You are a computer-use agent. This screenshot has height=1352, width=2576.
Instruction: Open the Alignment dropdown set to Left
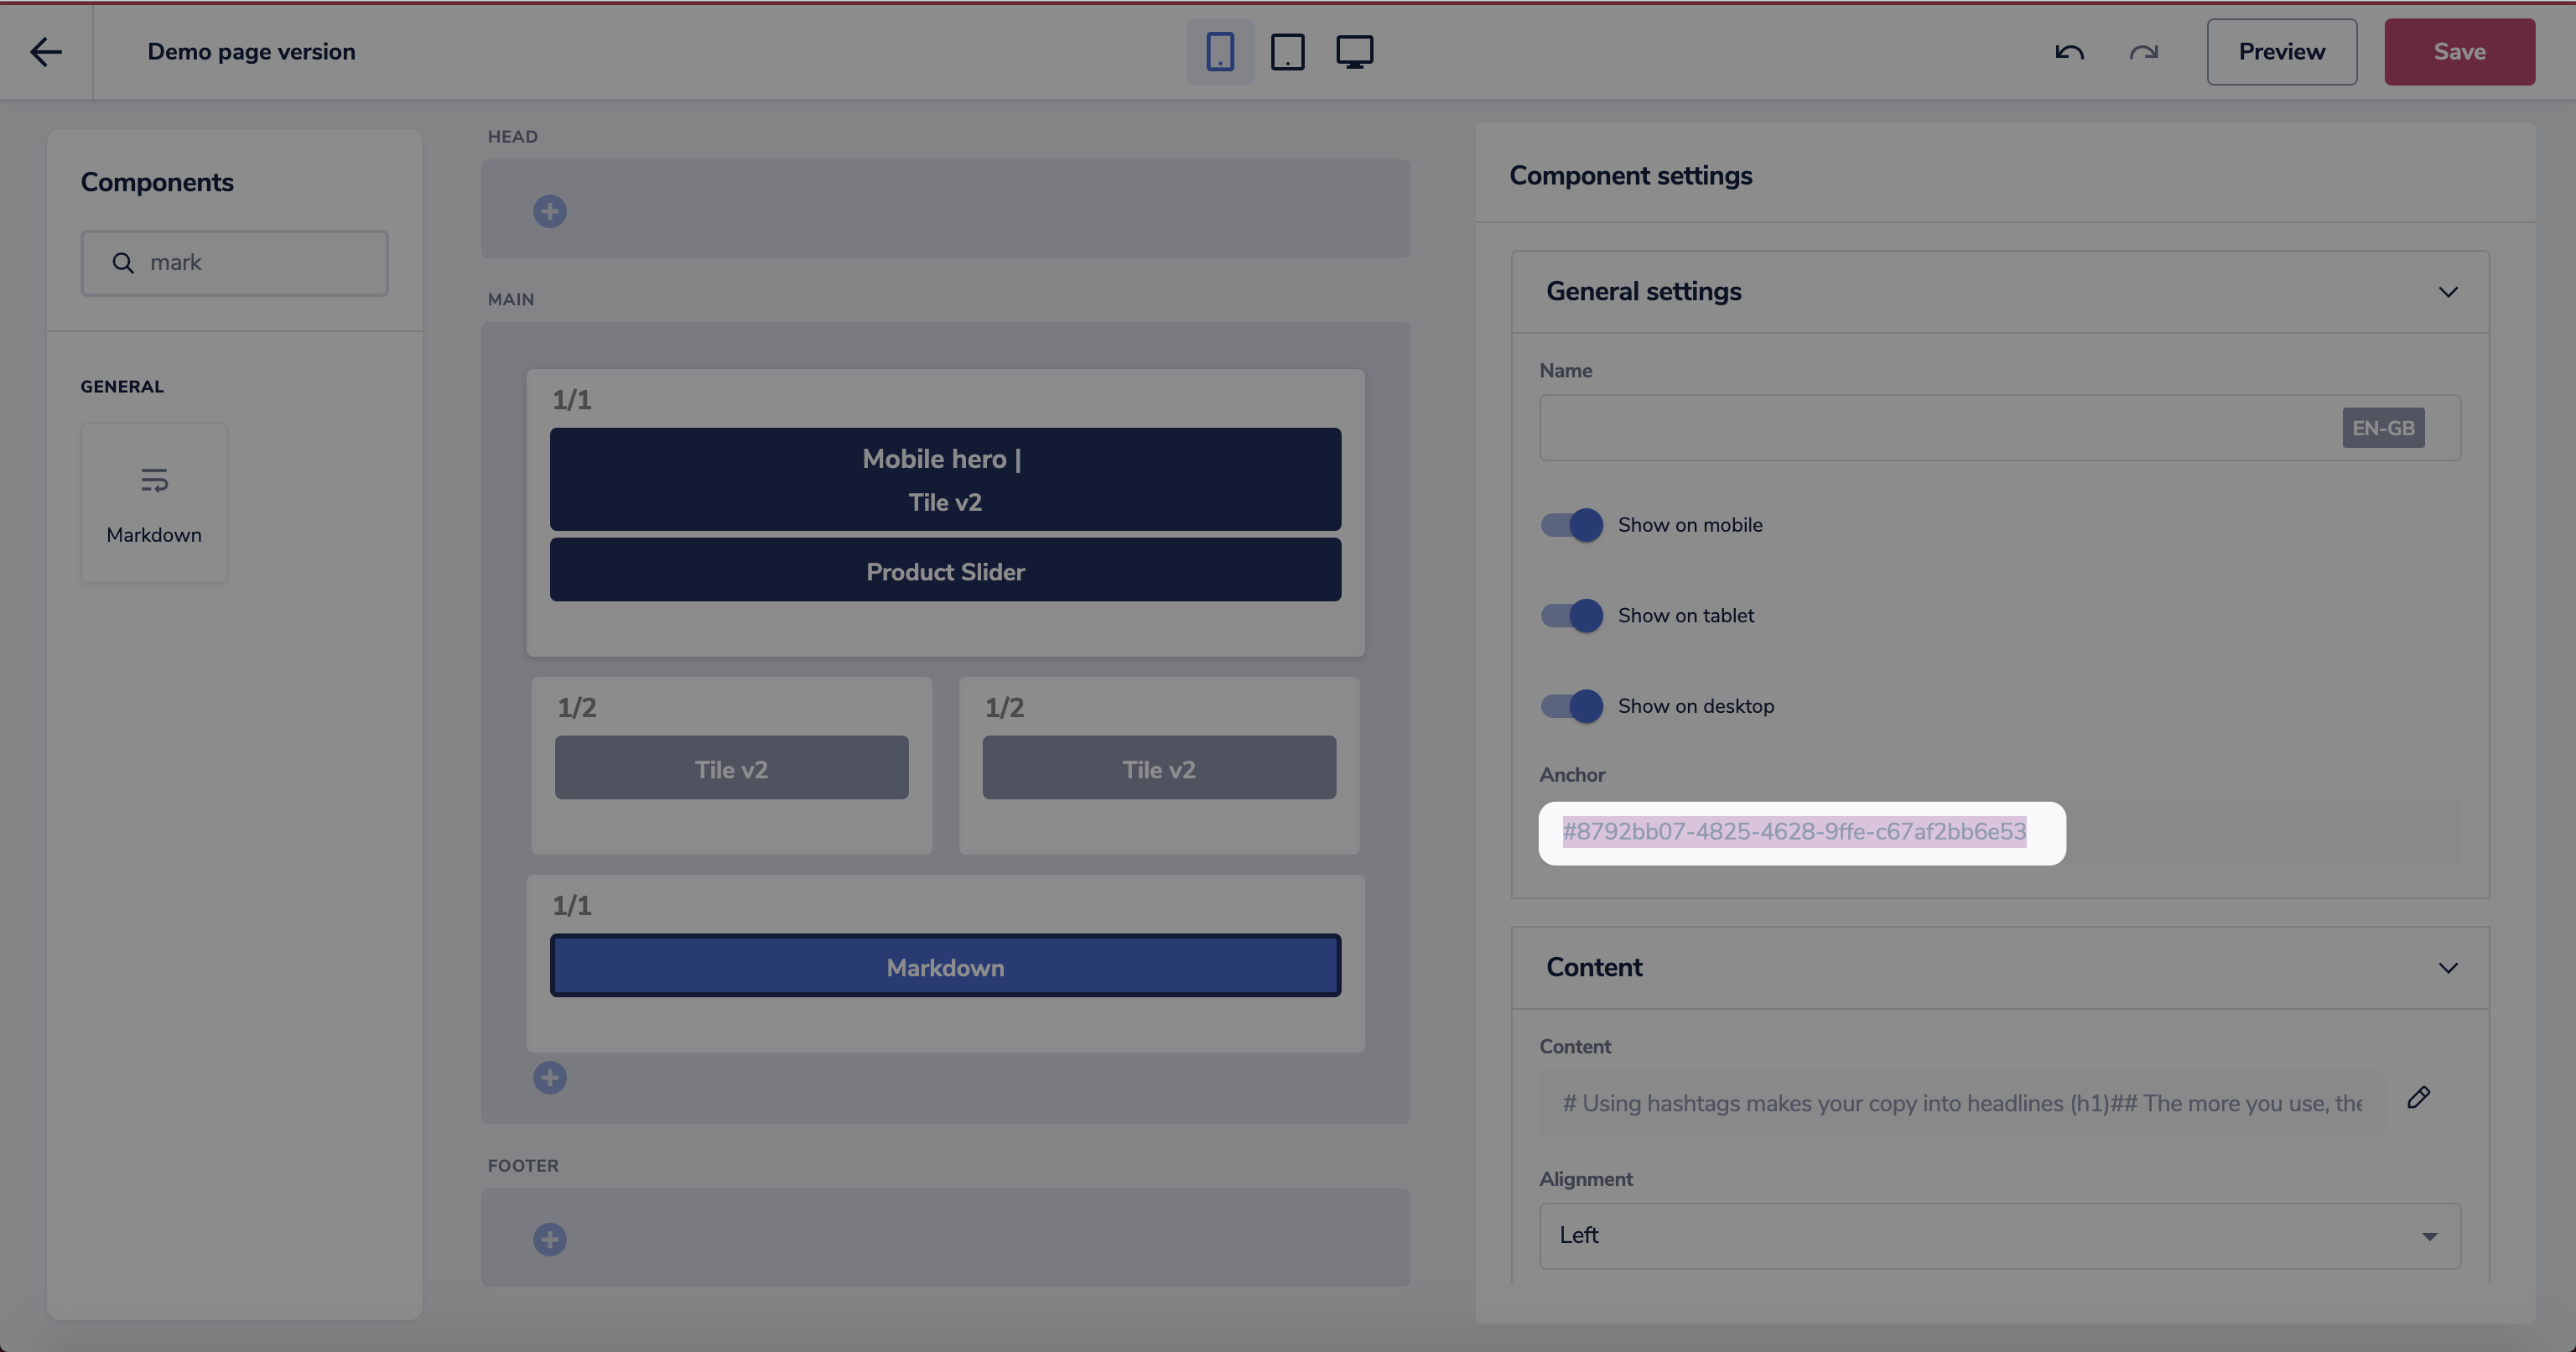pos(2000,1236)
